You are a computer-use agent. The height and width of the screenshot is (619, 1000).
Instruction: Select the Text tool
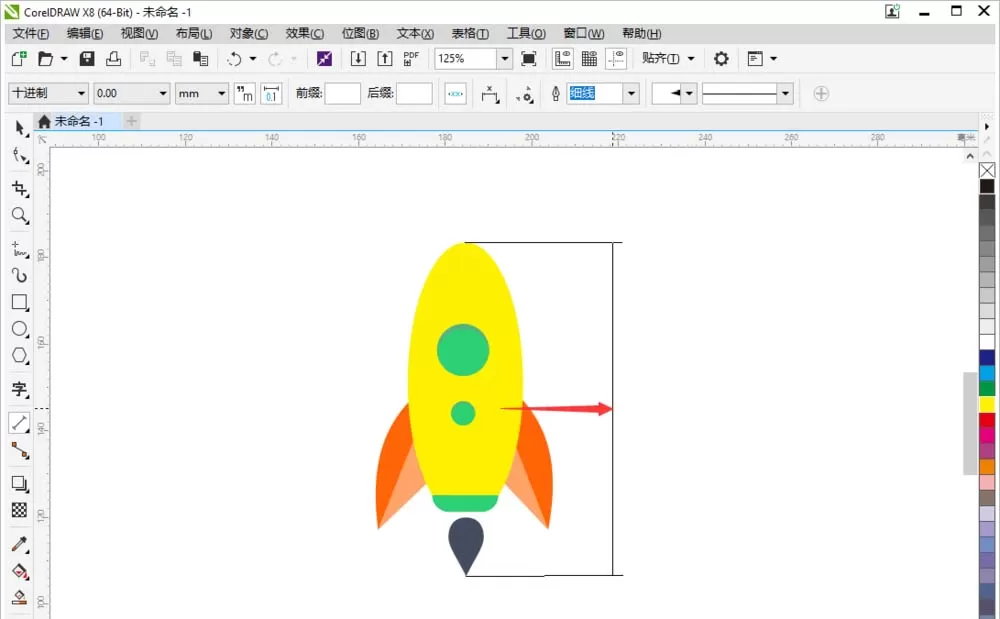click(20, 389)
